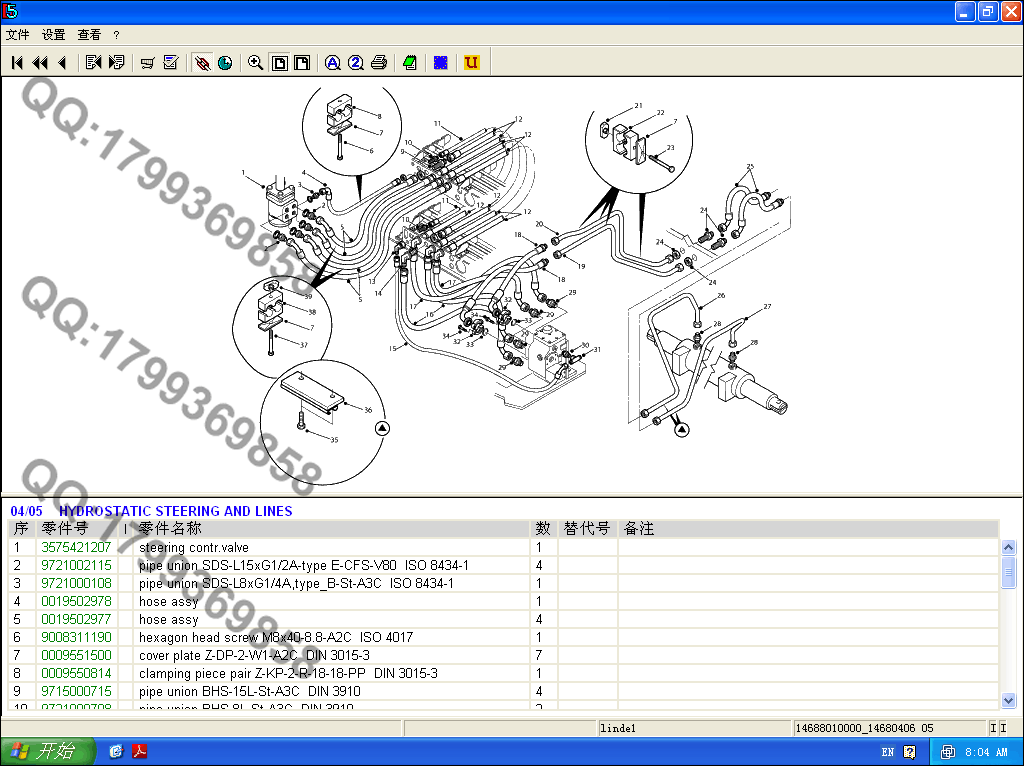
Task: Click the blue square selection icon
Action: [x=440, y=63]
